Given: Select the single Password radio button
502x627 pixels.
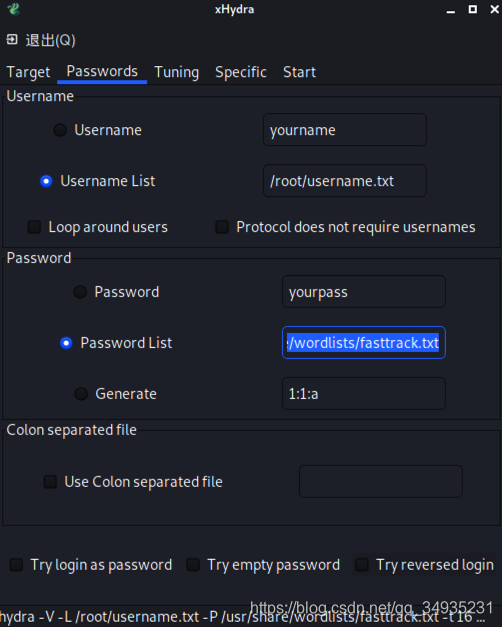Looking at the screenshot, I should pyautogui.click(x=80, y=292).
